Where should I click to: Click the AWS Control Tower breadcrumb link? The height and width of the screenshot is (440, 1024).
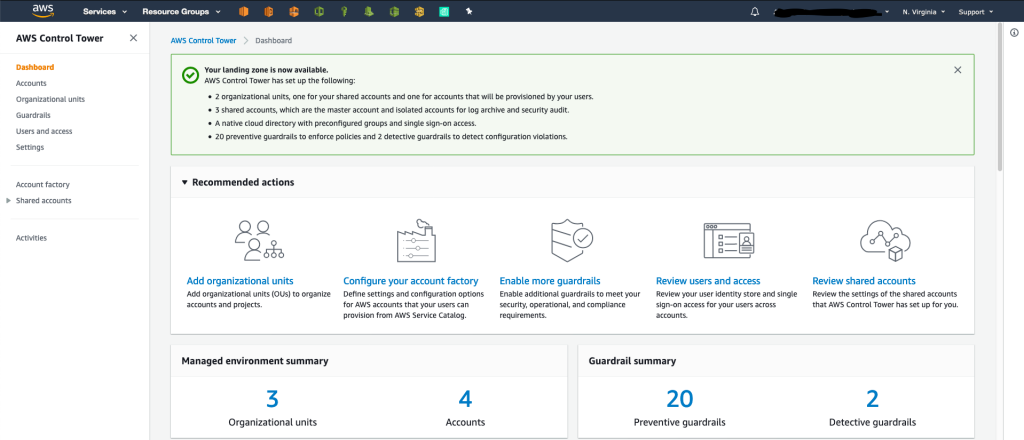tap(204, 40)
